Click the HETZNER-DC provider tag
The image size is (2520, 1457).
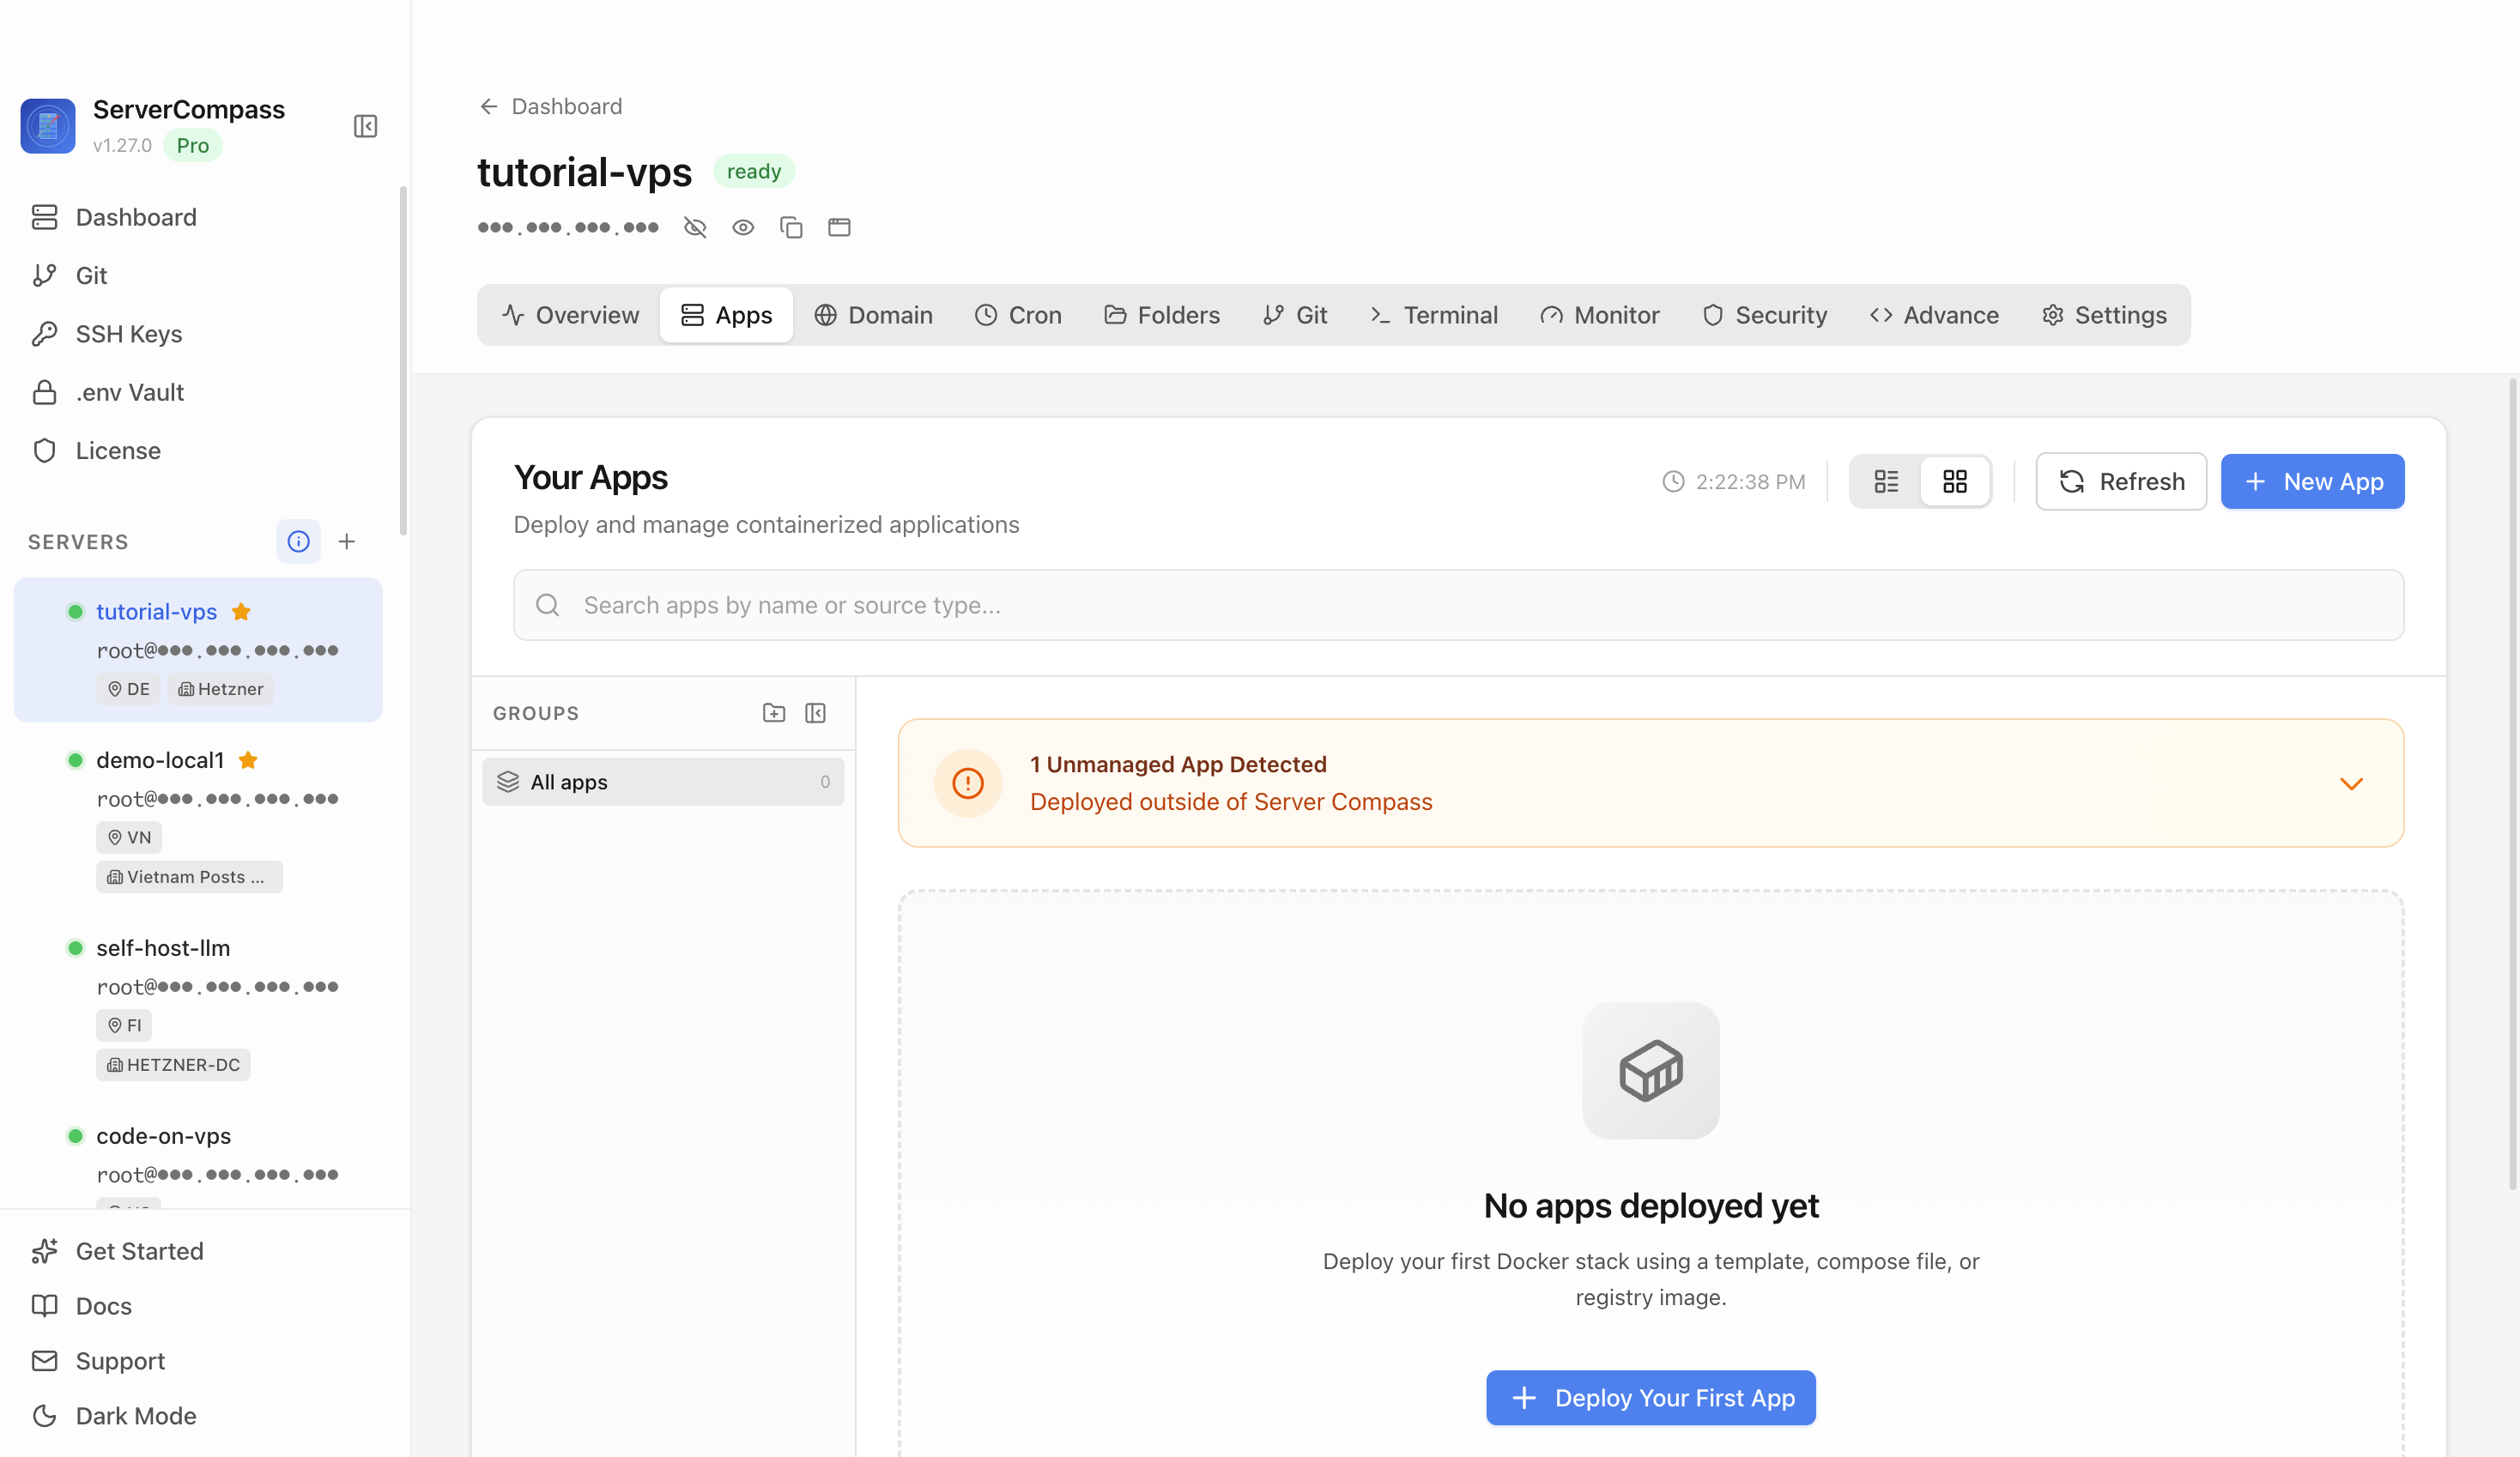tap(173, 1064)
